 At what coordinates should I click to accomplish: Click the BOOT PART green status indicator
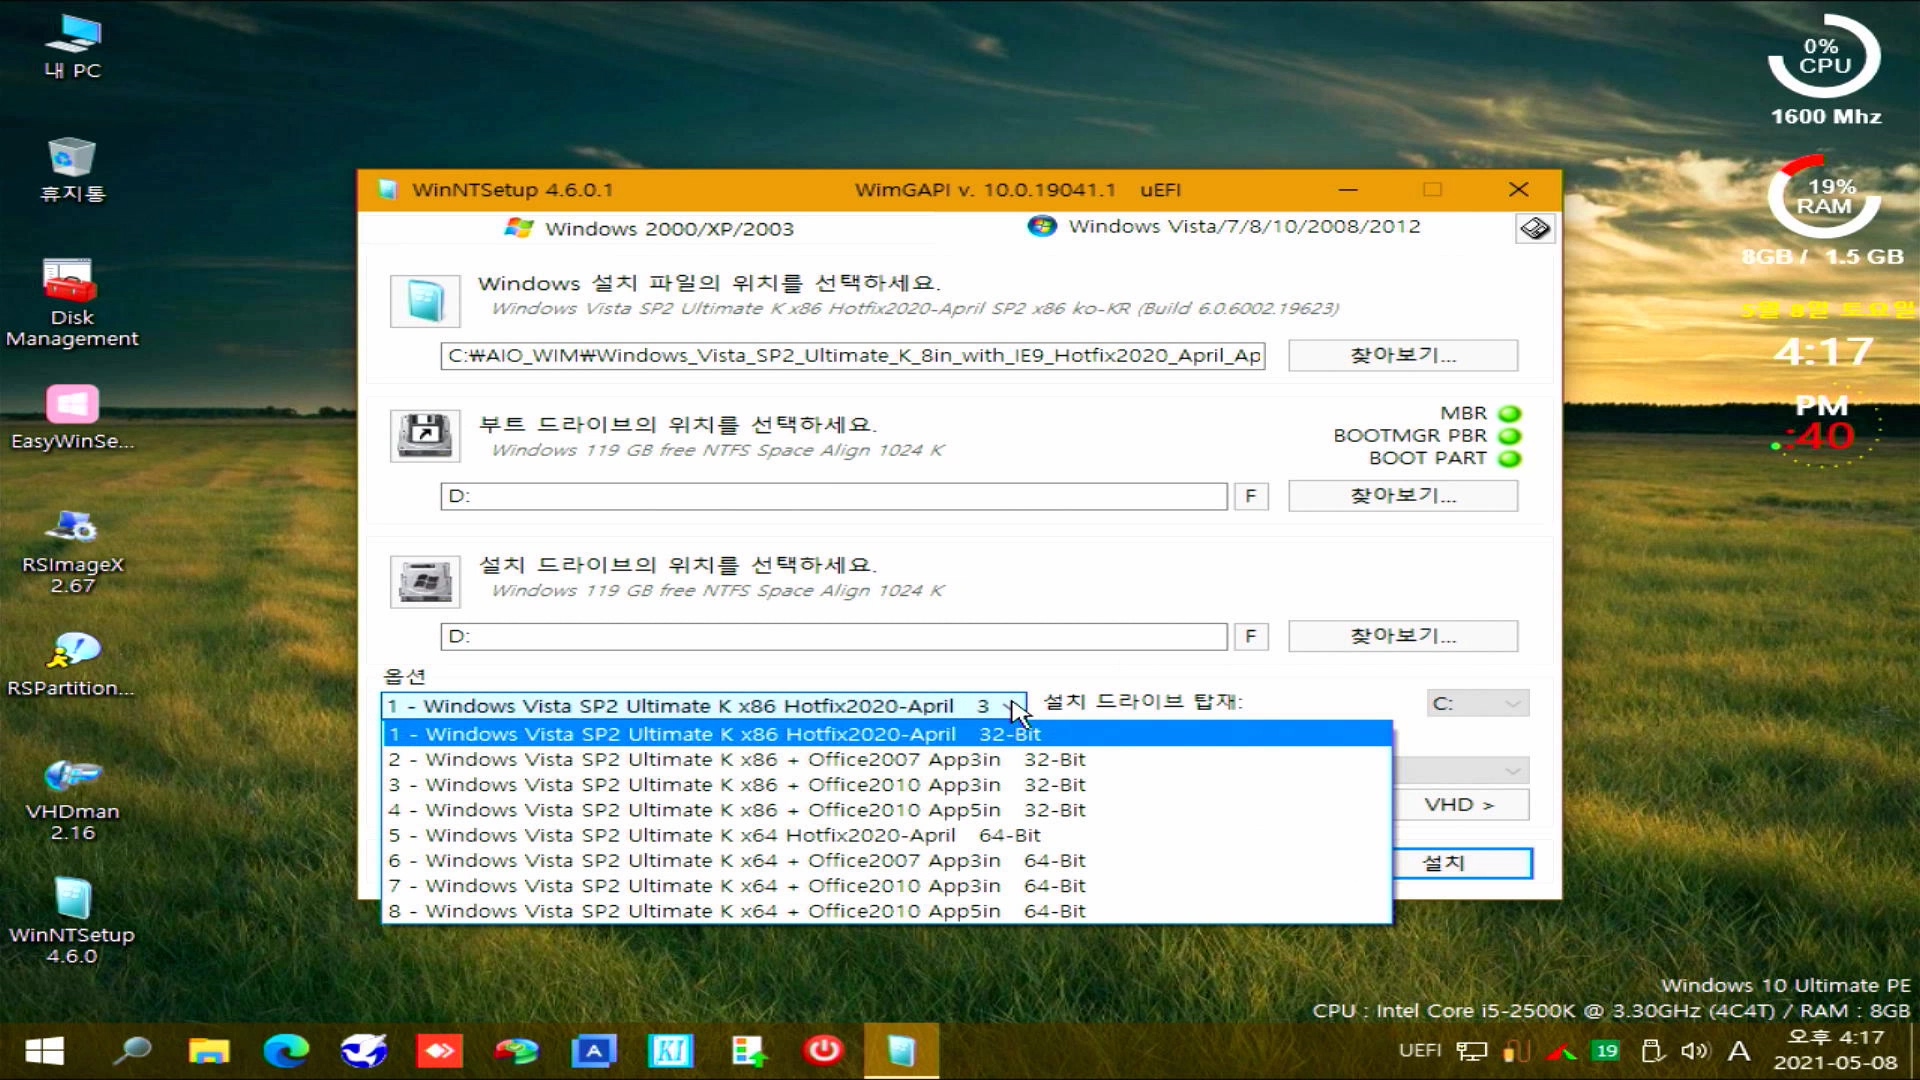(1510, 459)
